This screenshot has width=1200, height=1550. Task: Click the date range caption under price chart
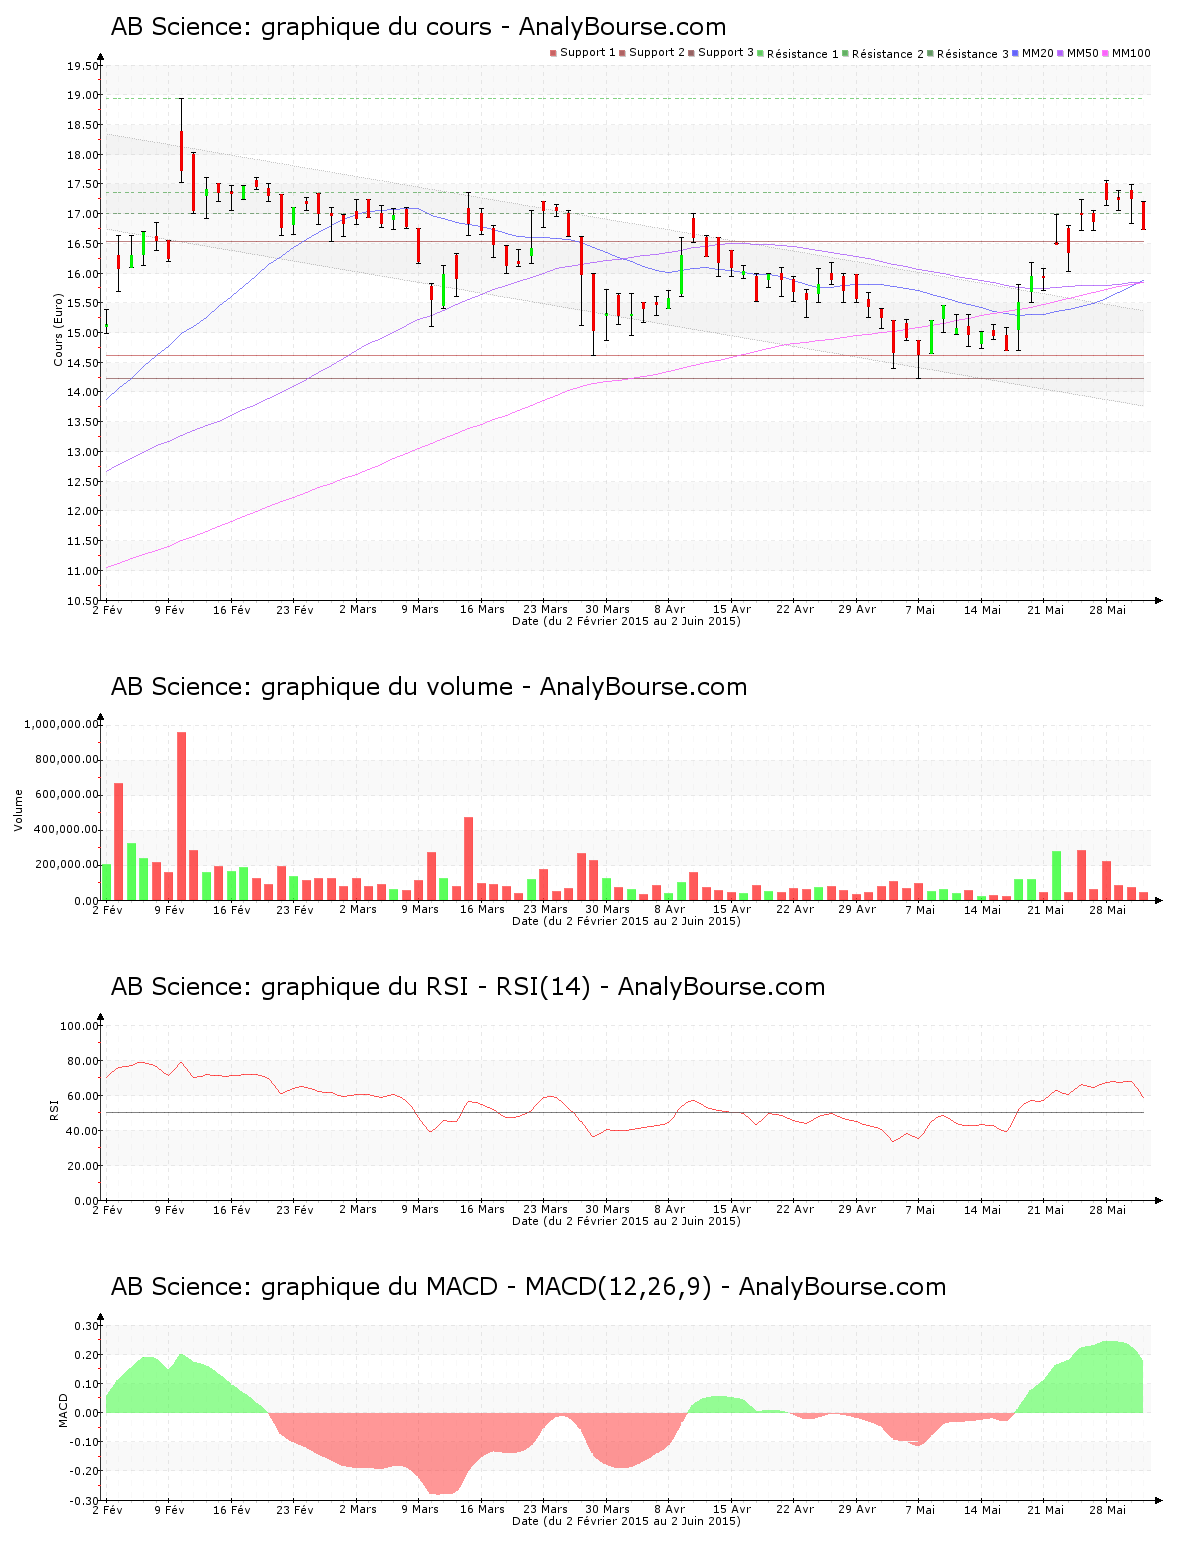tap(626, 621)
